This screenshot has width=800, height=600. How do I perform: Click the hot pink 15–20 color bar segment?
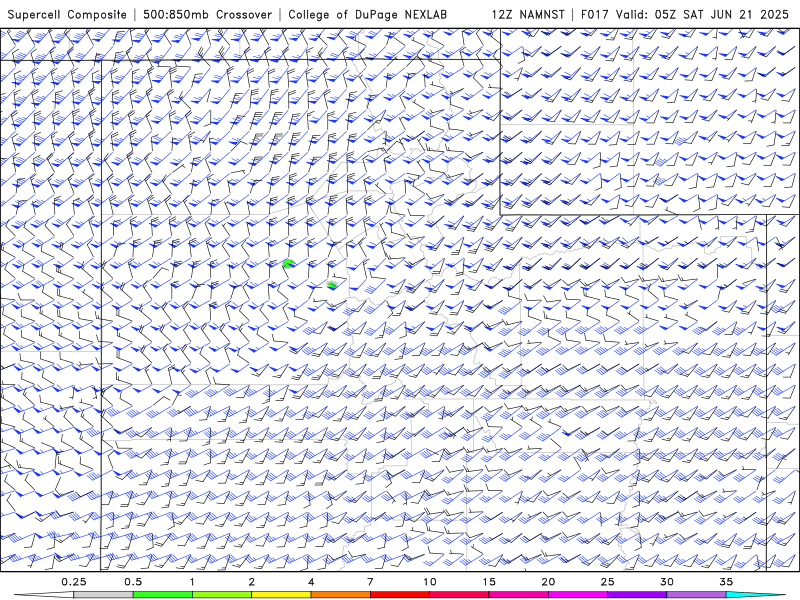[518, 595]
